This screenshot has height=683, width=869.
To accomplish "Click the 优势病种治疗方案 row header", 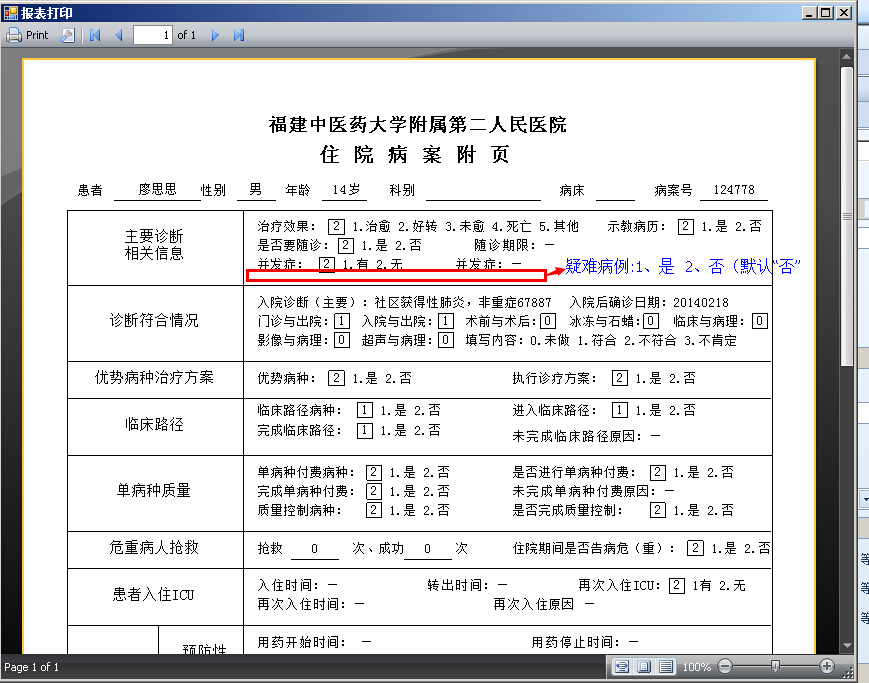I will point(154,378).
